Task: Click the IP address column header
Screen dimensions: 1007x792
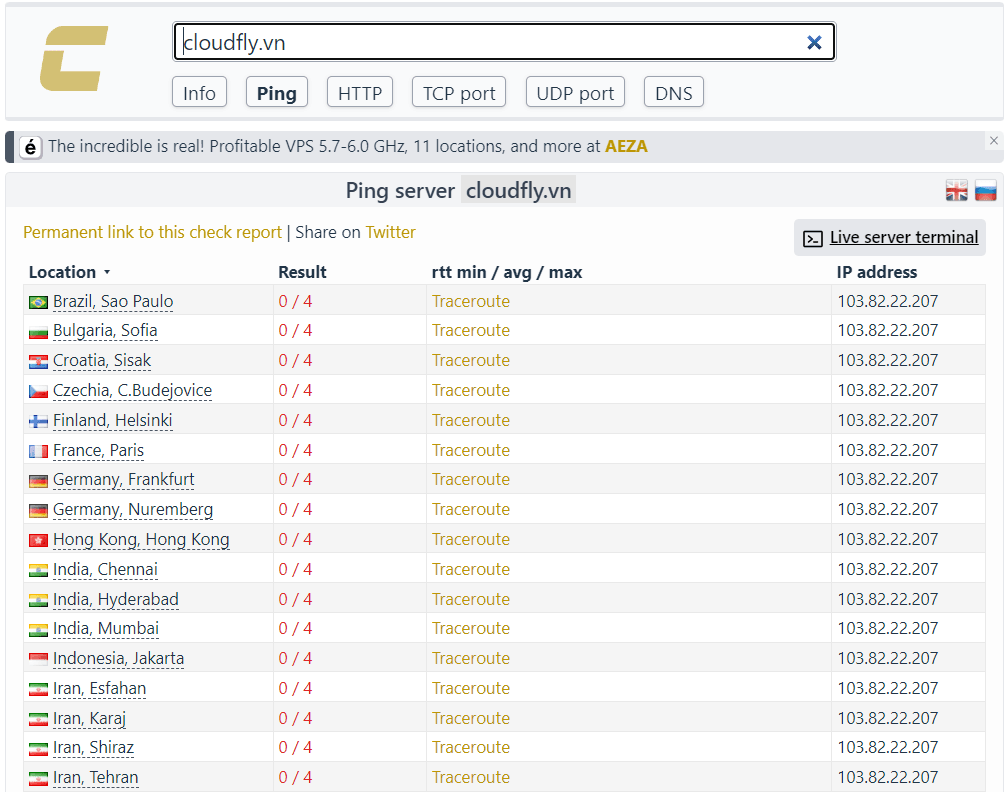Action: point(877,272)
